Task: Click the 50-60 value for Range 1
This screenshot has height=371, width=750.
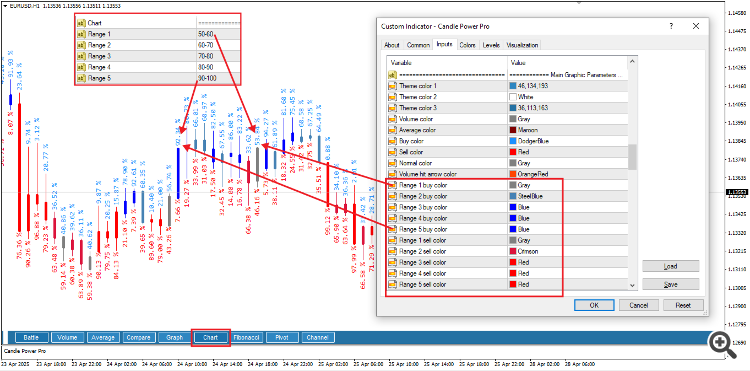Action: point(206,34)
